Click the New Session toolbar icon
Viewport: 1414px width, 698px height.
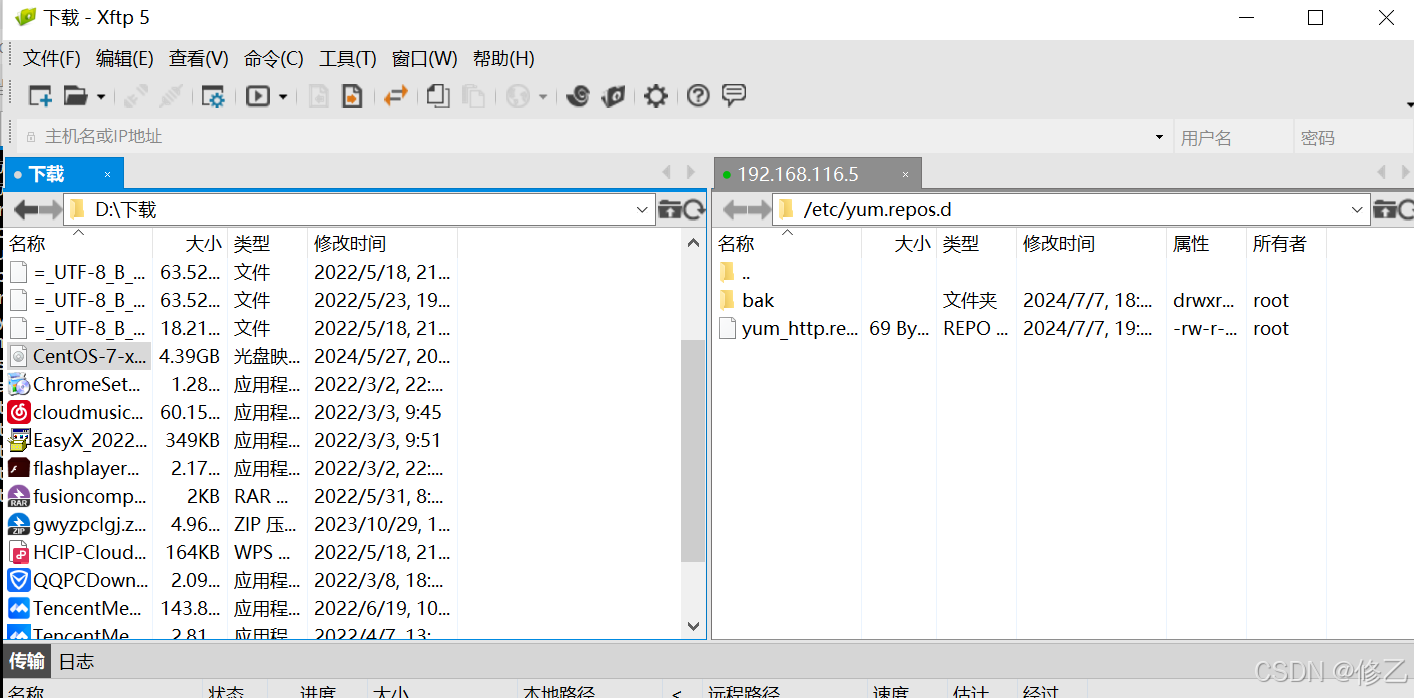pos(40,96)
